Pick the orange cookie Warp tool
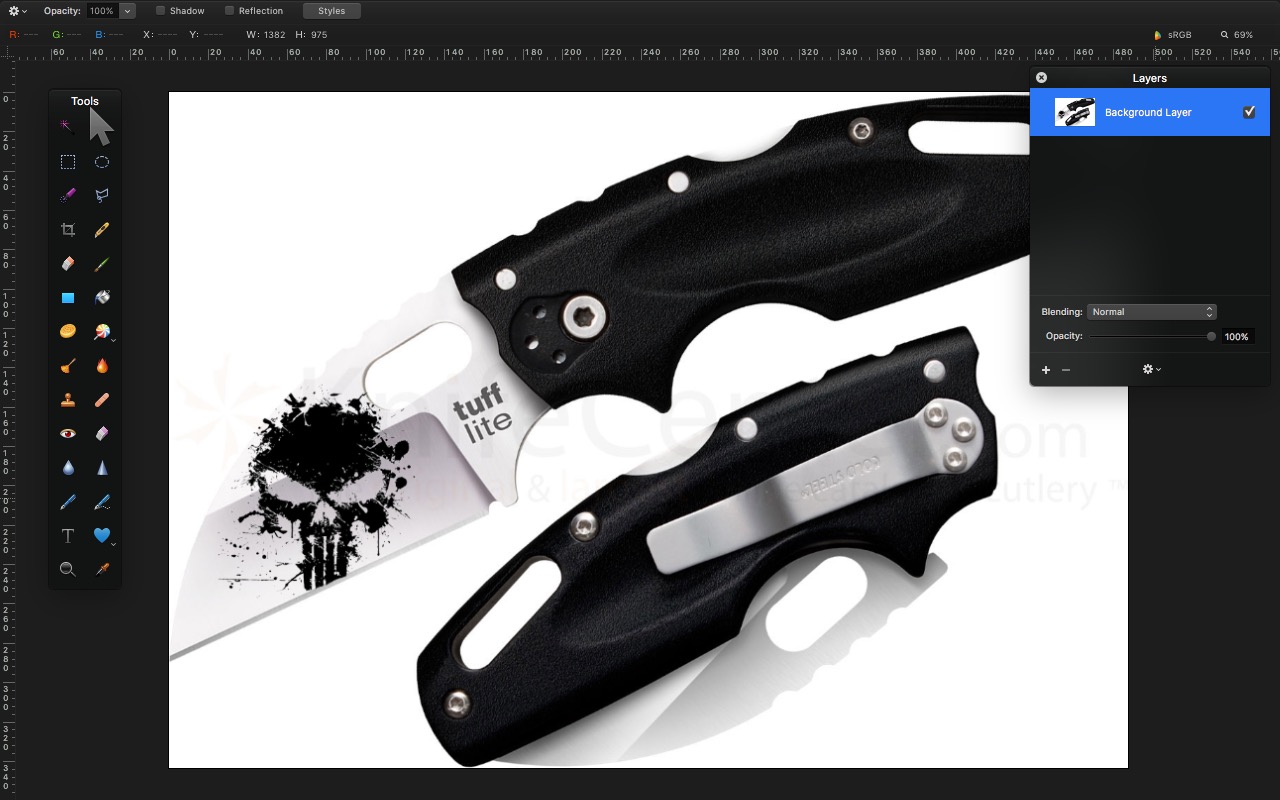This screenshot has height=800, width=1280. pyautogui.click(x=68, y=331)
